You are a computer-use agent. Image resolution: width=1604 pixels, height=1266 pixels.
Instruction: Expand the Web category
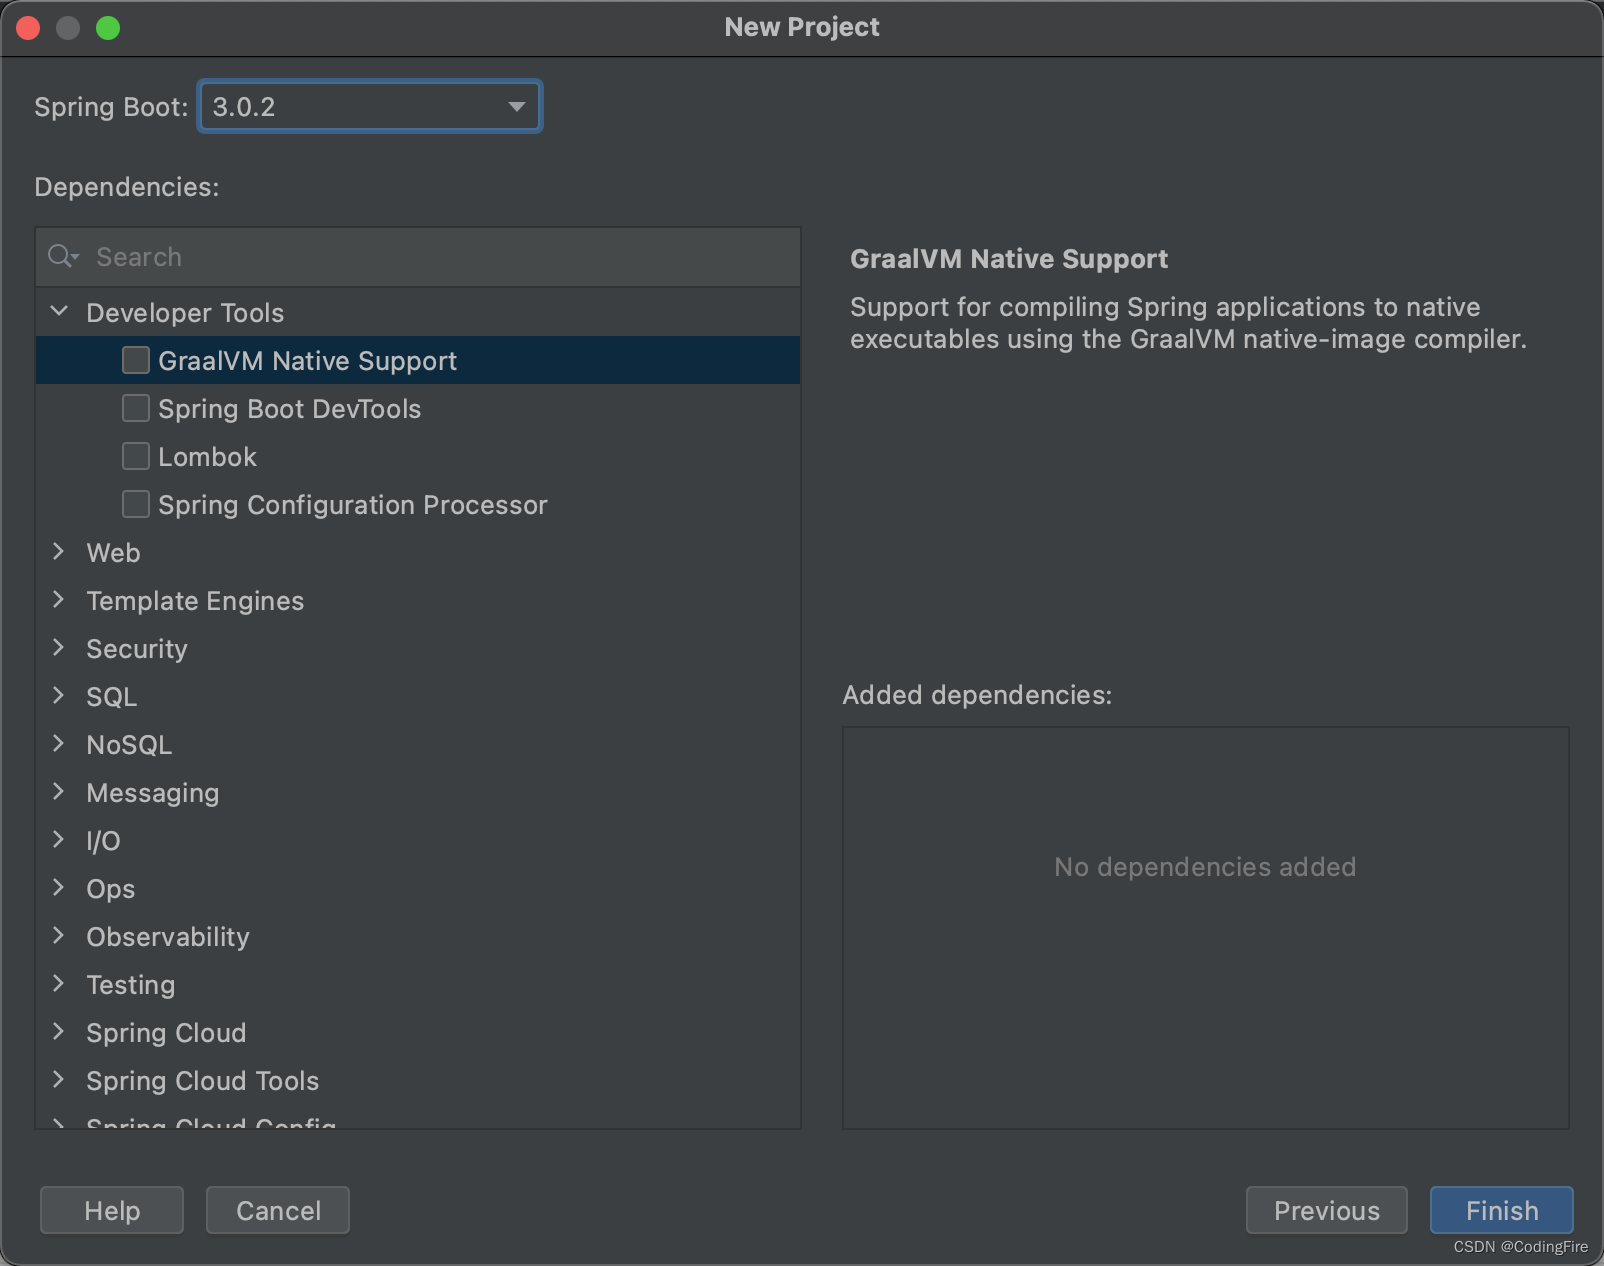(x=59, y=552)
